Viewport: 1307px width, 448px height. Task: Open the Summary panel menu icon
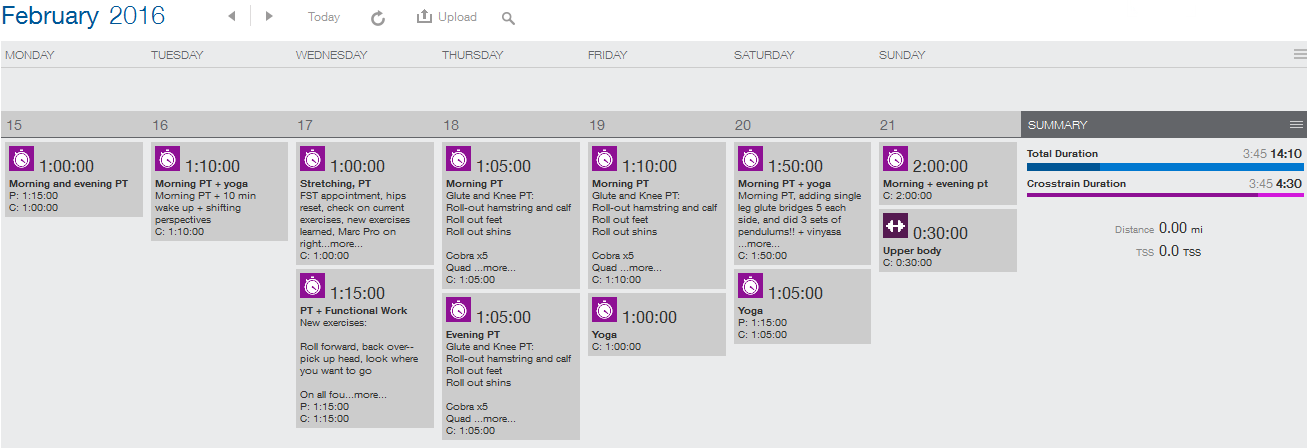coord(1296,125)
